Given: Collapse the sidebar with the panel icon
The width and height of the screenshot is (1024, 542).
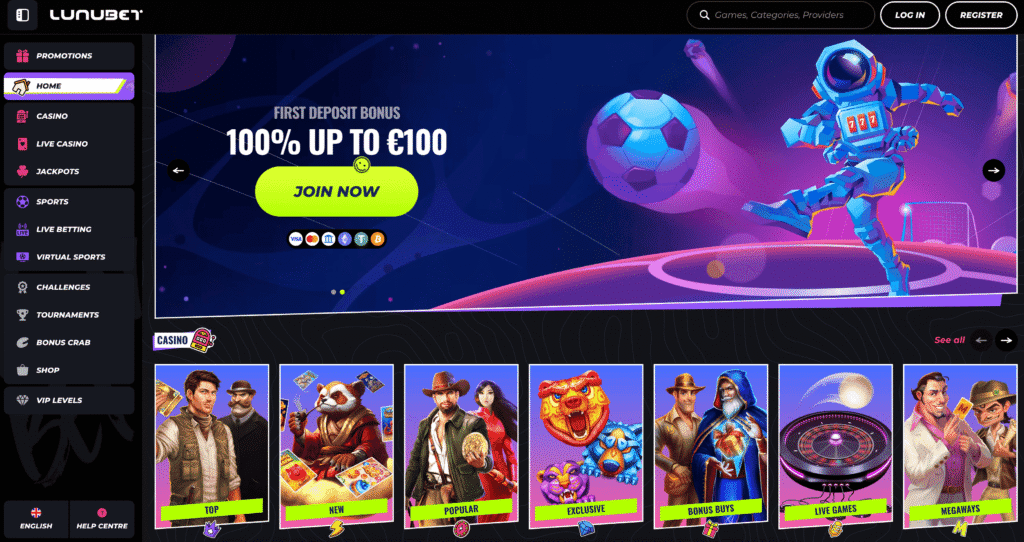Looking at the screenshot, I should coord(22,15).
